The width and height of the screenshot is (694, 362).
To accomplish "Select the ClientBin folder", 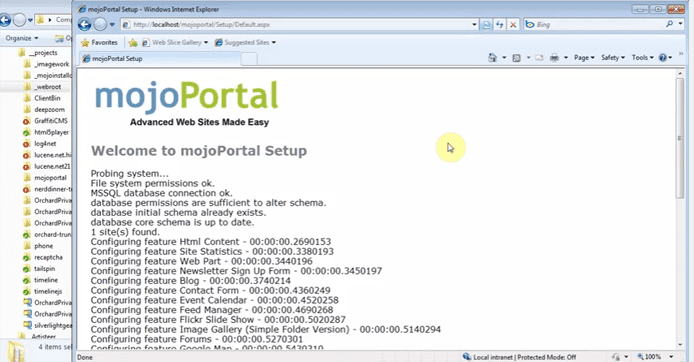I will [x=42, y=98].
